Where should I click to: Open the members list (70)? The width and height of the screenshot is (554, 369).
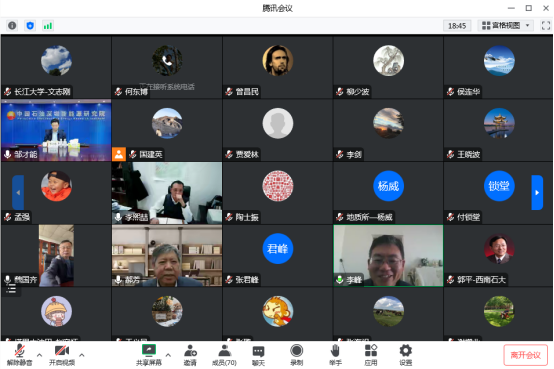tap(224, 355)
